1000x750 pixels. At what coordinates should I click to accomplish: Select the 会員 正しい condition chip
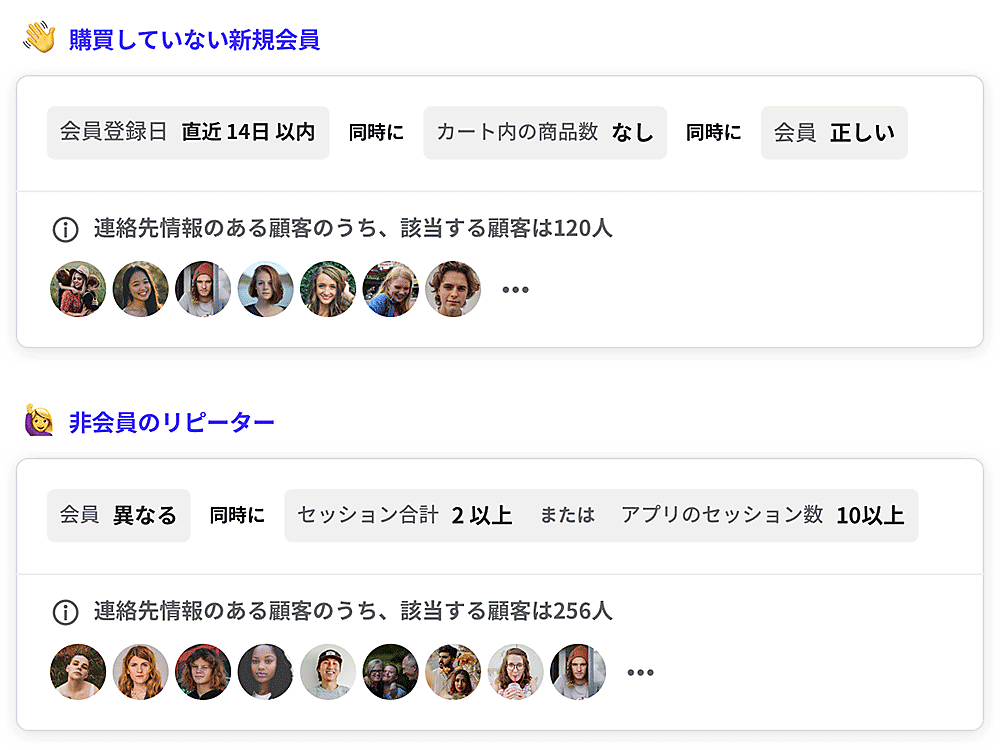(x=834, y=132)
